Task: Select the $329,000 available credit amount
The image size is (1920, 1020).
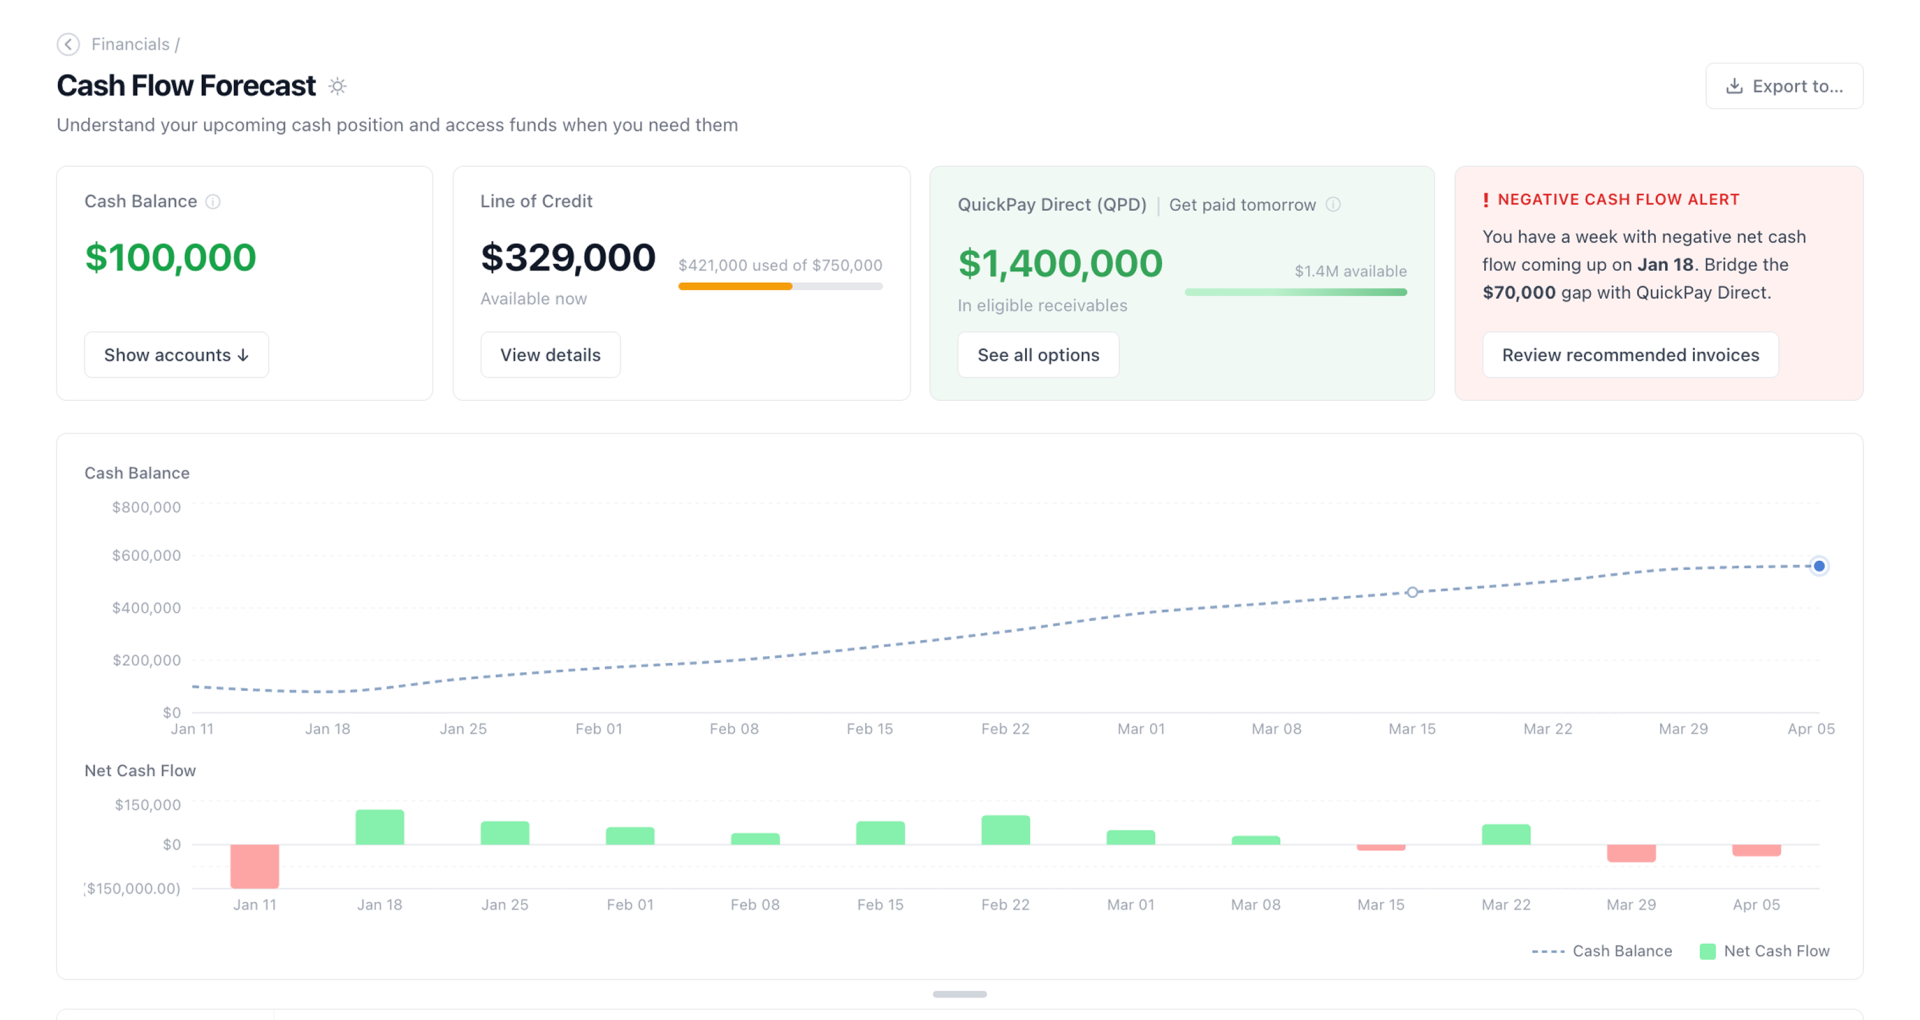Action: click(x=568, y=257)
